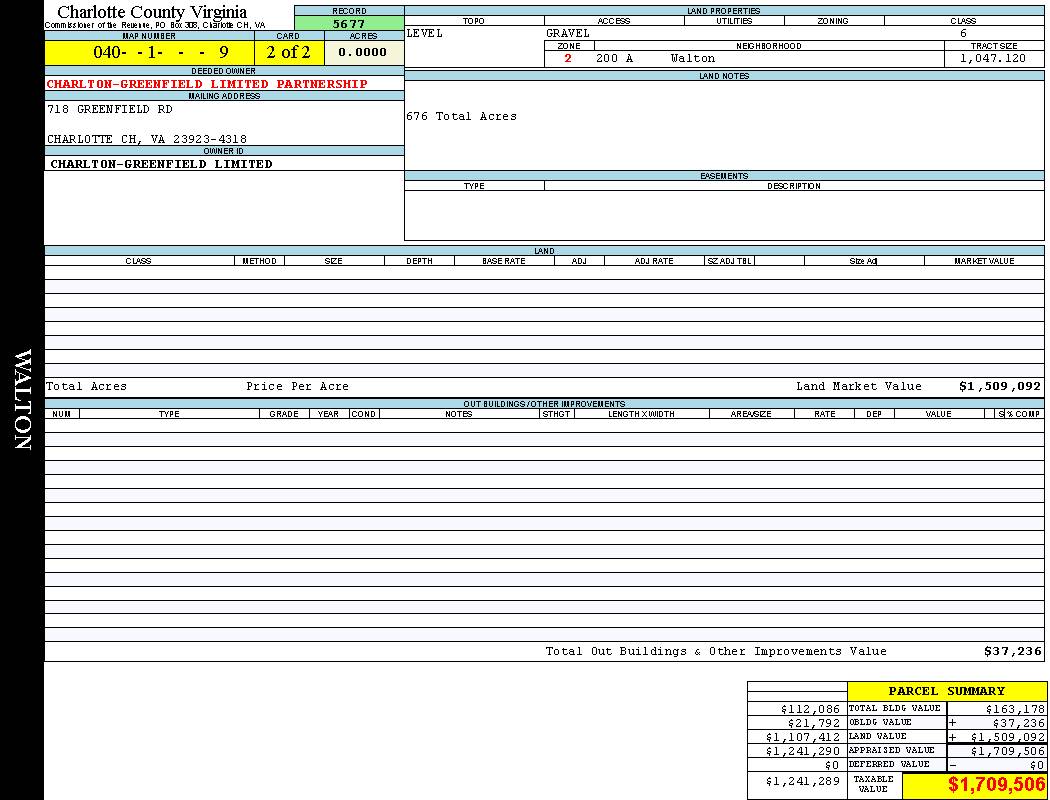Click the Total Out Buildings improvements value

[x=1013, y=651]
